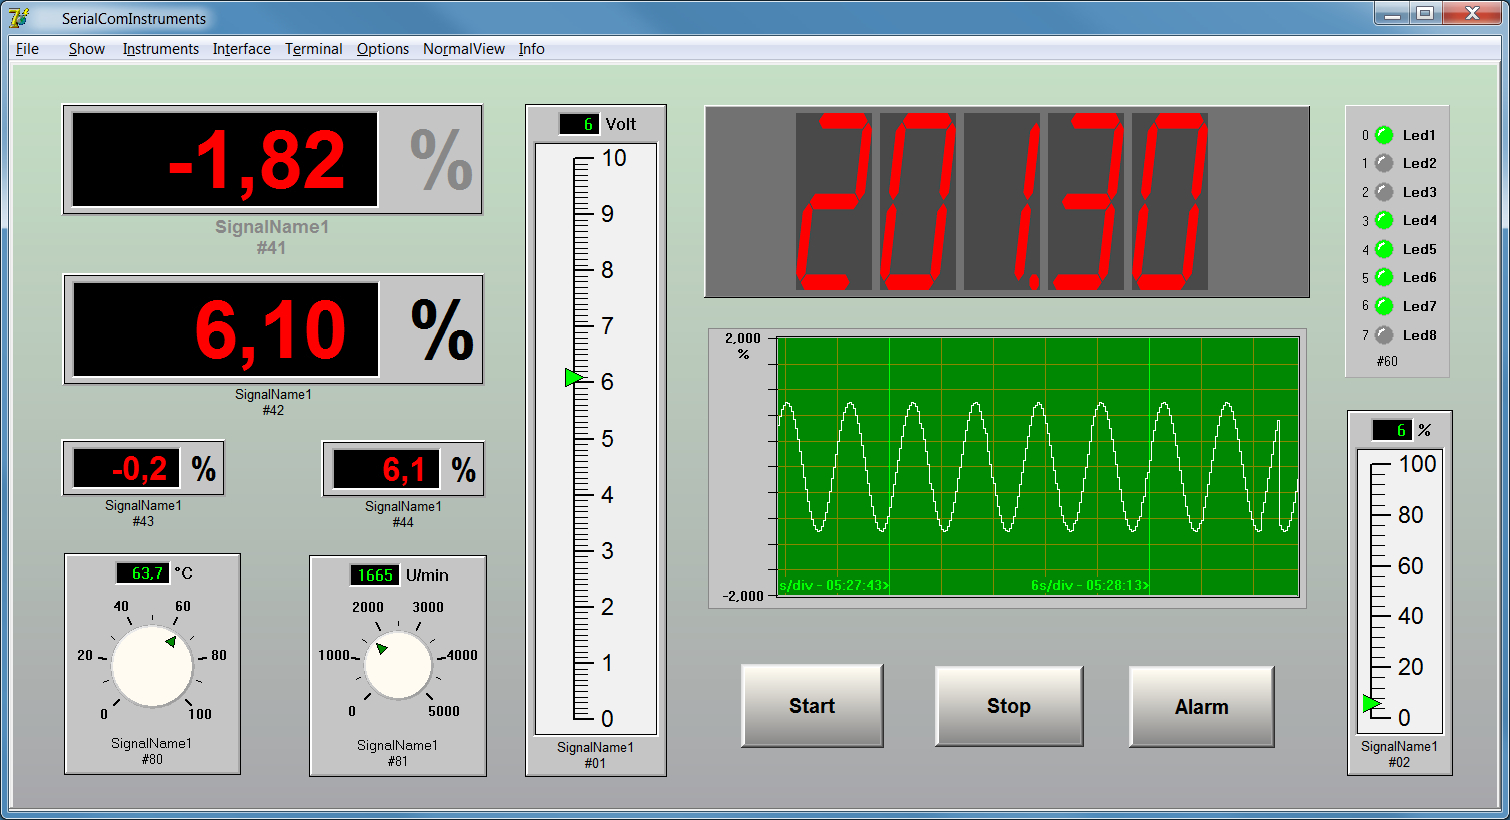Open the Instruments menu
The height and width of the screenshot is (820, 1510).
pos(160,48)
